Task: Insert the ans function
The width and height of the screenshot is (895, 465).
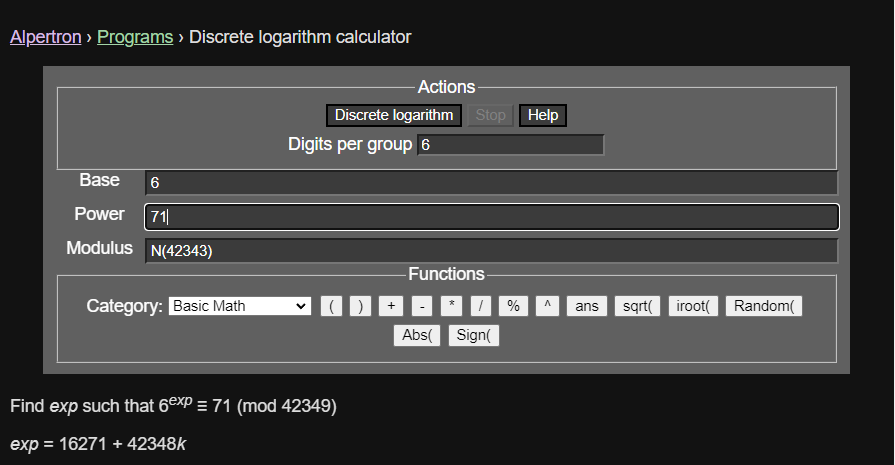Action: click(587, 306)
